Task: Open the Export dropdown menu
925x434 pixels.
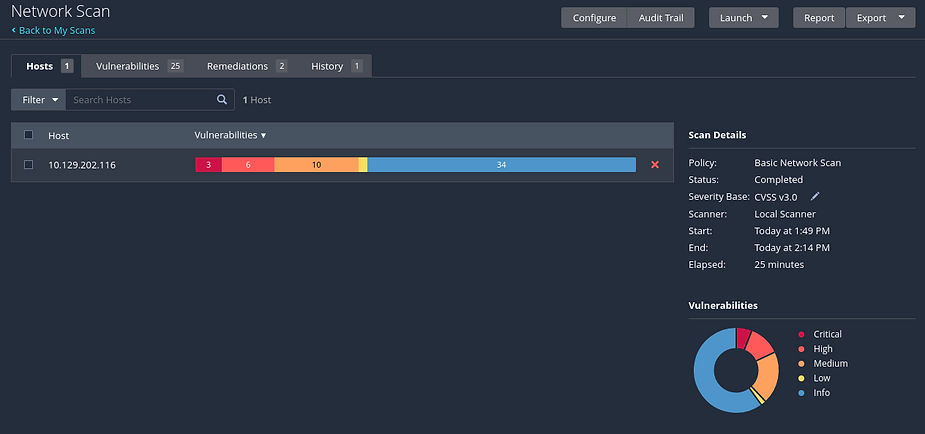Action: click(880, 18)
